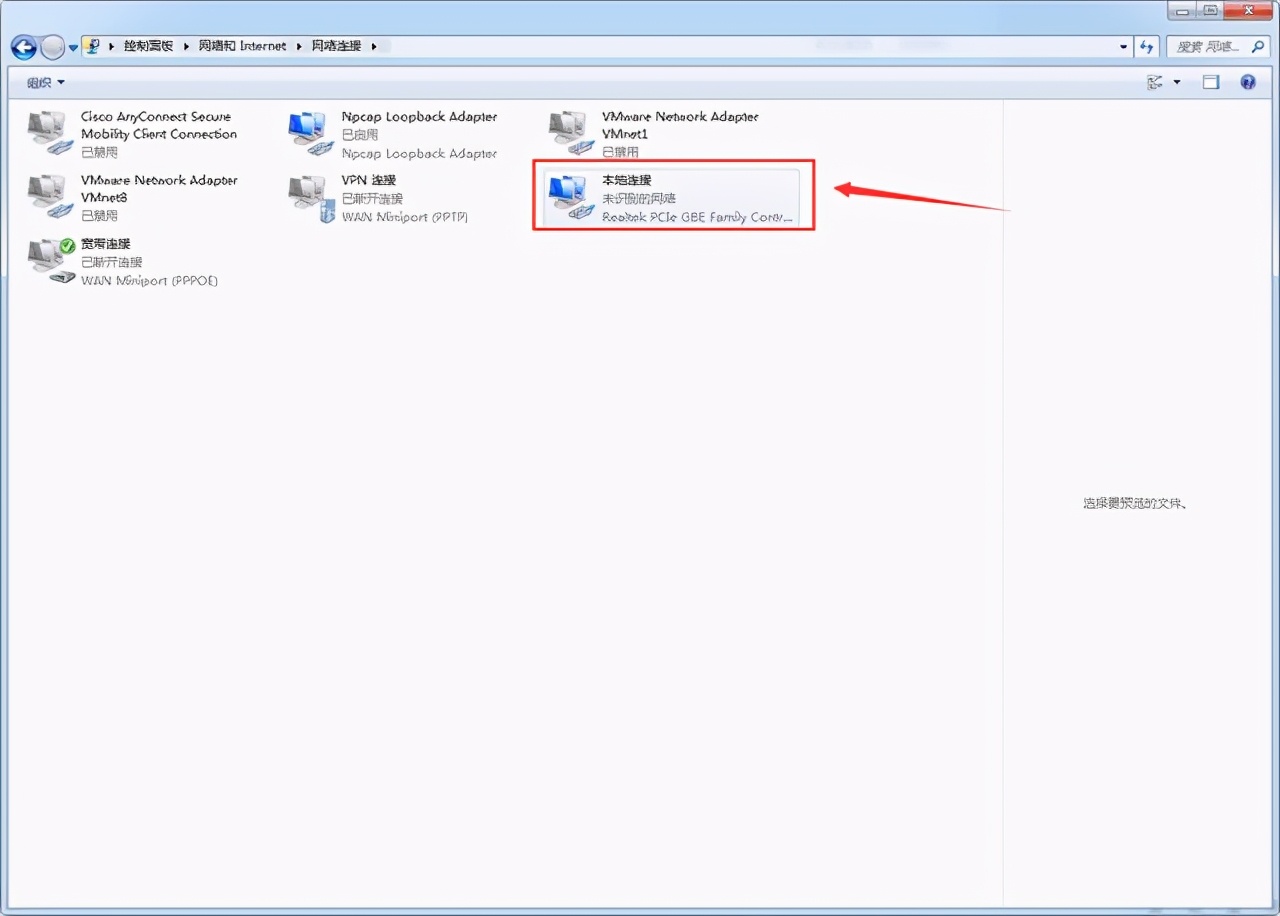The image size is (1280, 916).
Task: Expand the arrow after 网络和 Internet breadcrumb
Action: tap(298, 46)
